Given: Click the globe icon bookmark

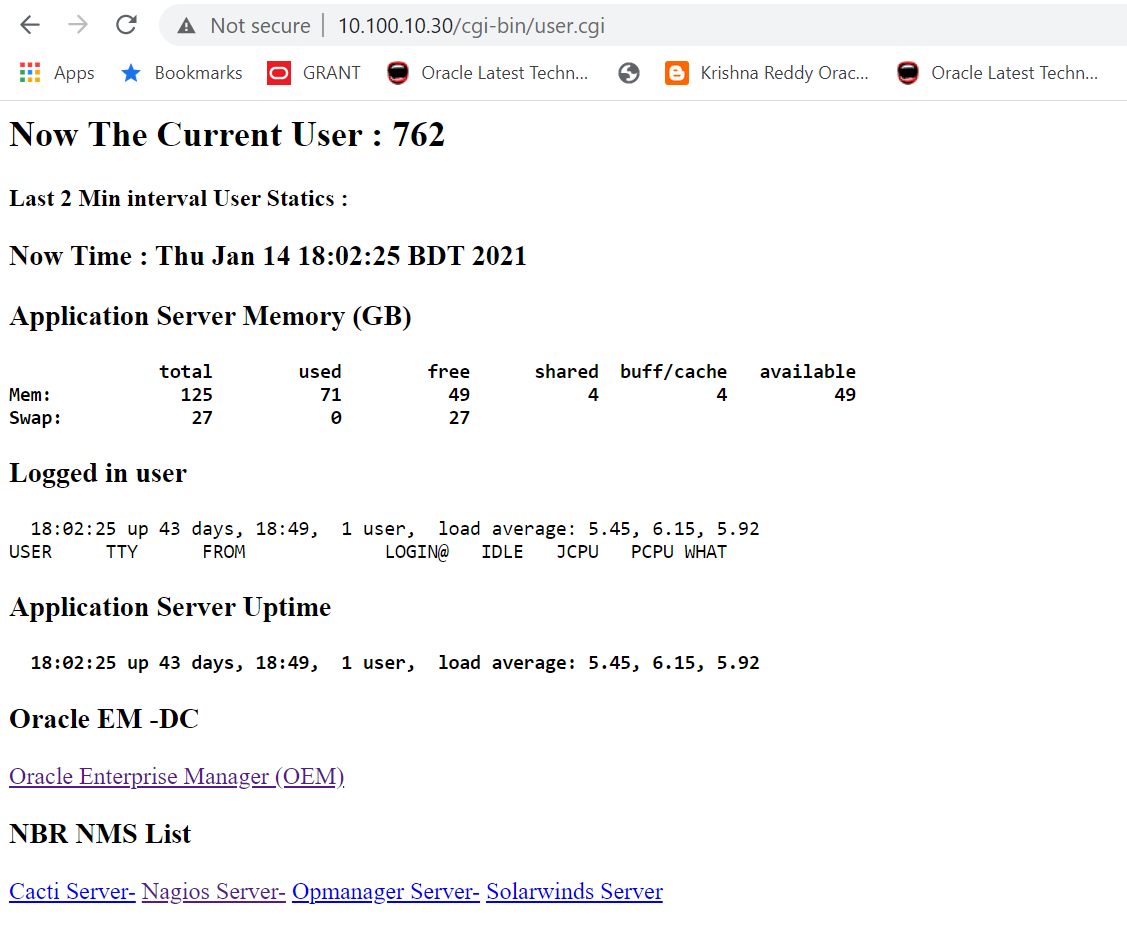Looking at the screenshot, I should 629,73.
